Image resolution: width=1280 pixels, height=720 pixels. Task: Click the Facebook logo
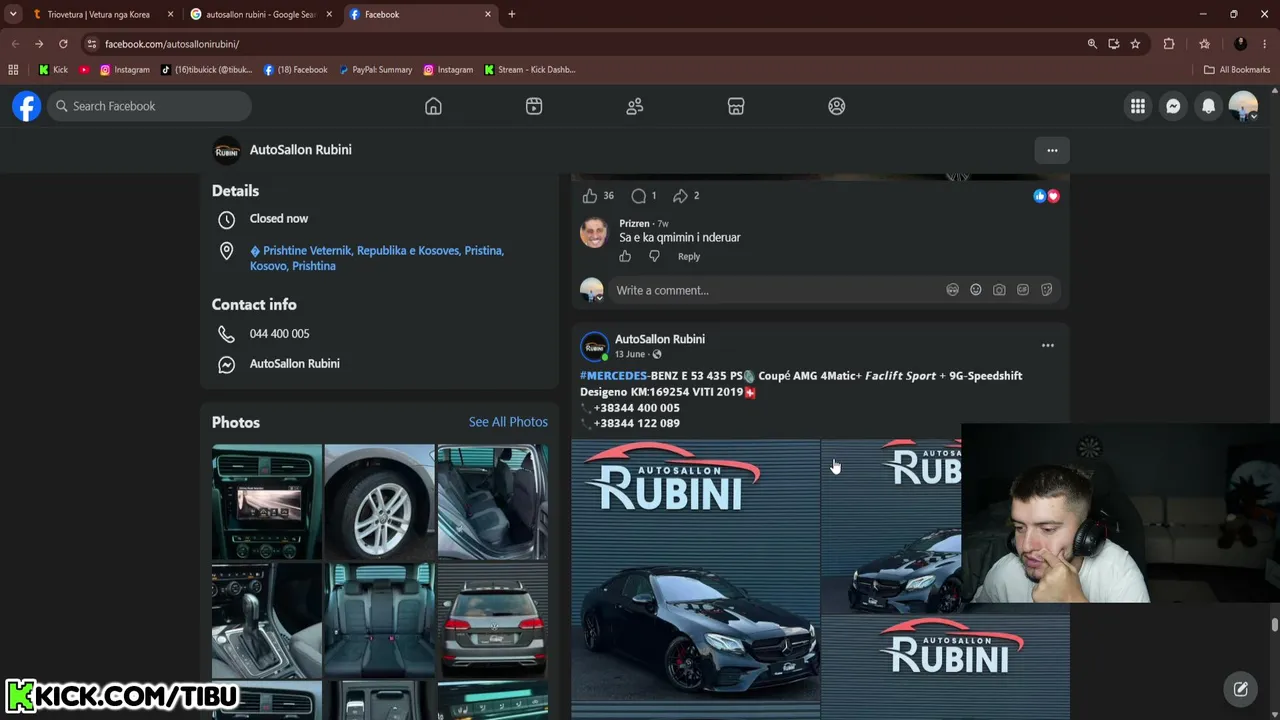click(27, 106)
